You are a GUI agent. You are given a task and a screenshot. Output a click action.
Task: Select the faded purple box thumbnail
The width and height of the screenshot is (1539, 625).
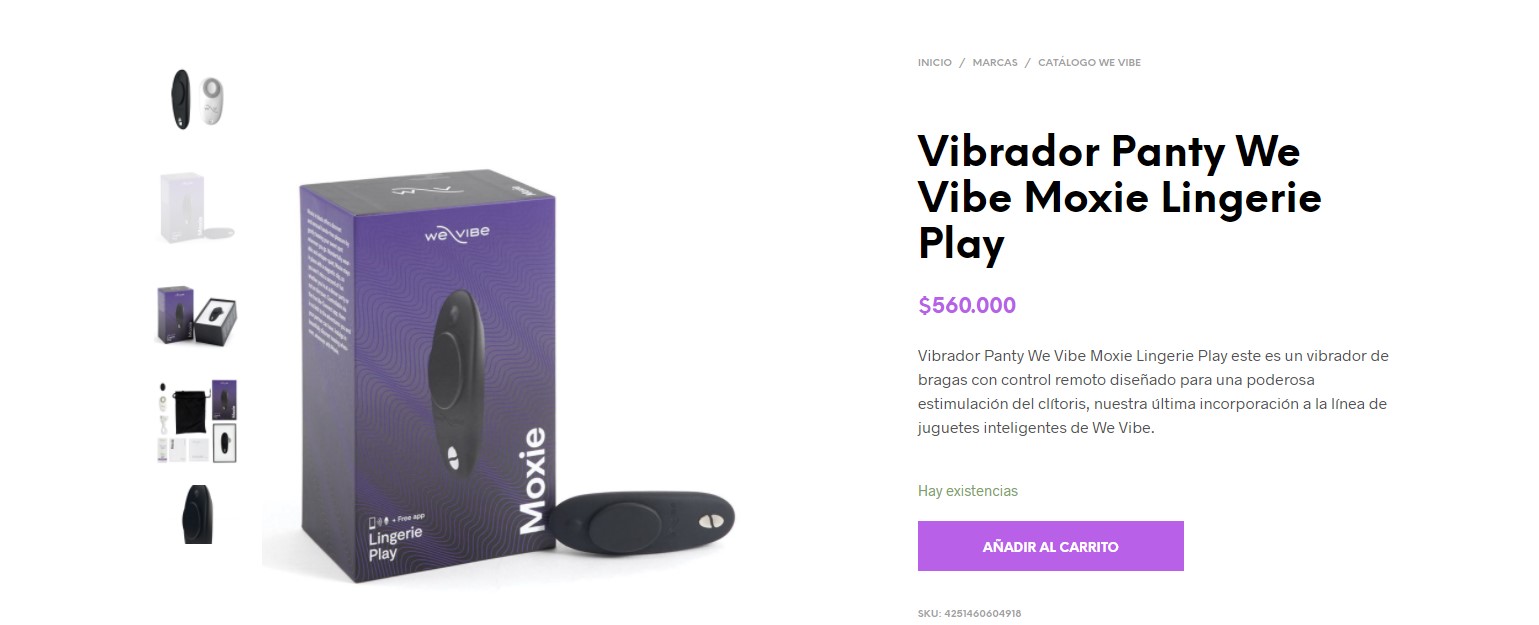197,207
